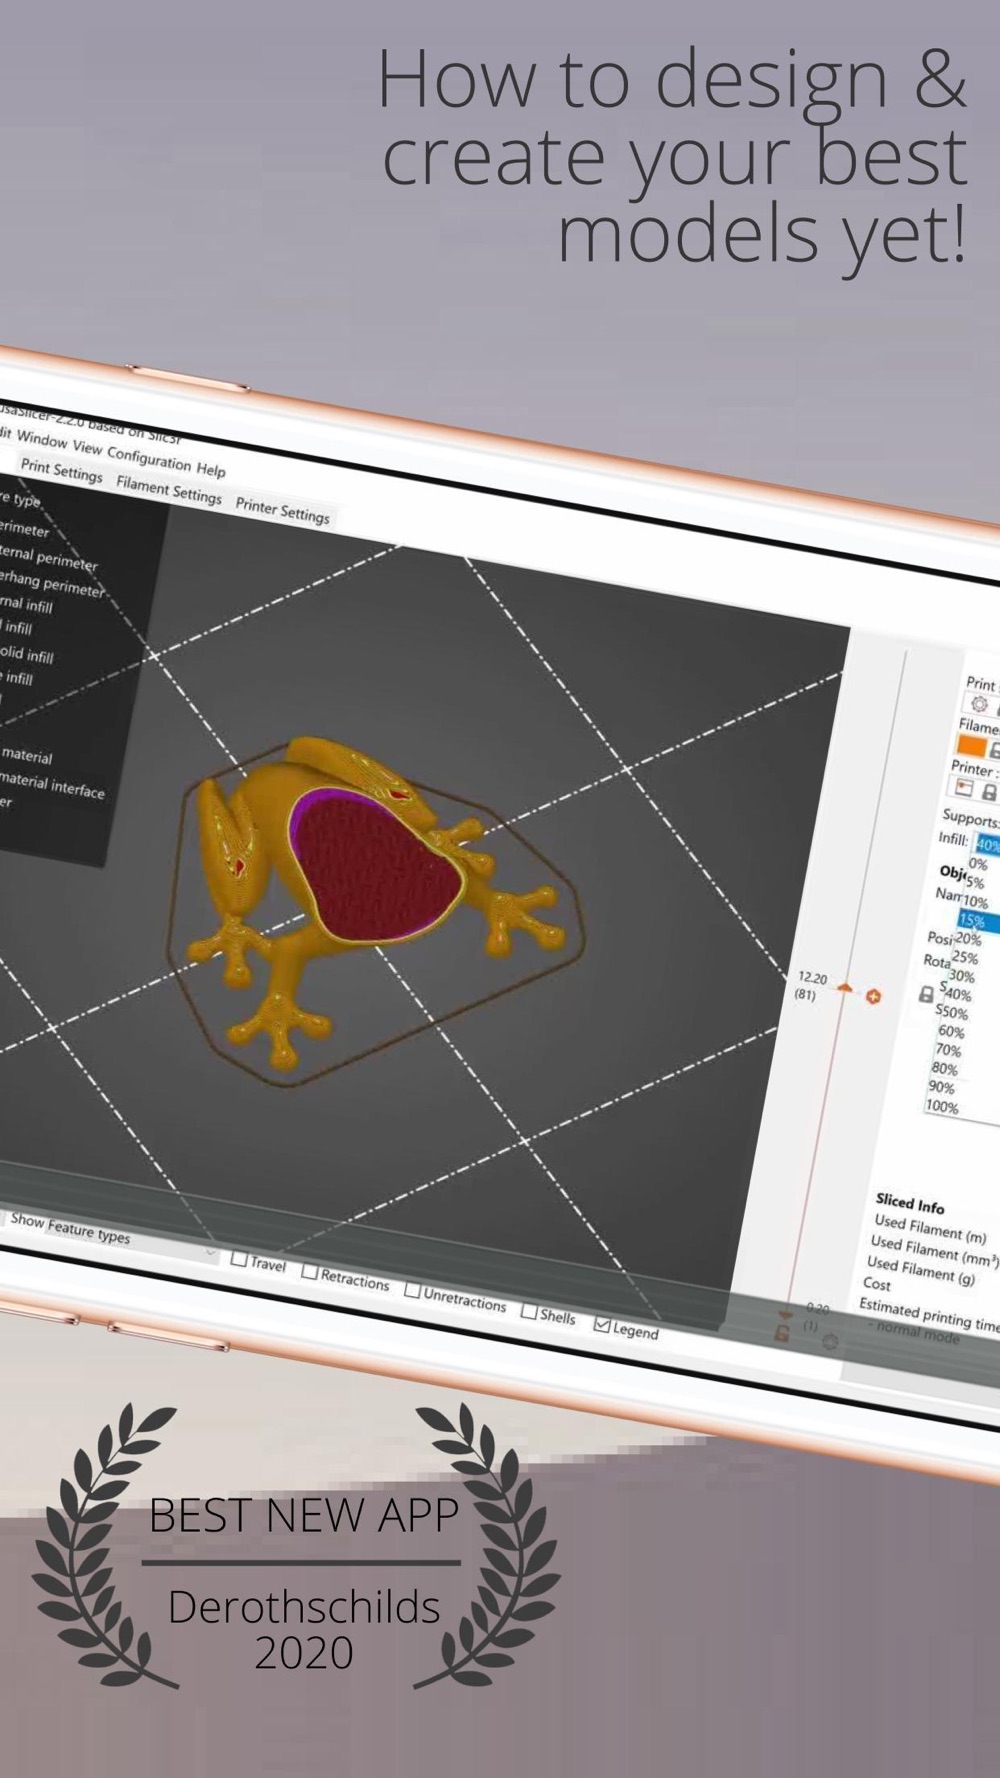Image resolution: width=1000 pixels, height=1778 pixels.
Task: Open the Configuration menu
Action: click(148, 458)
